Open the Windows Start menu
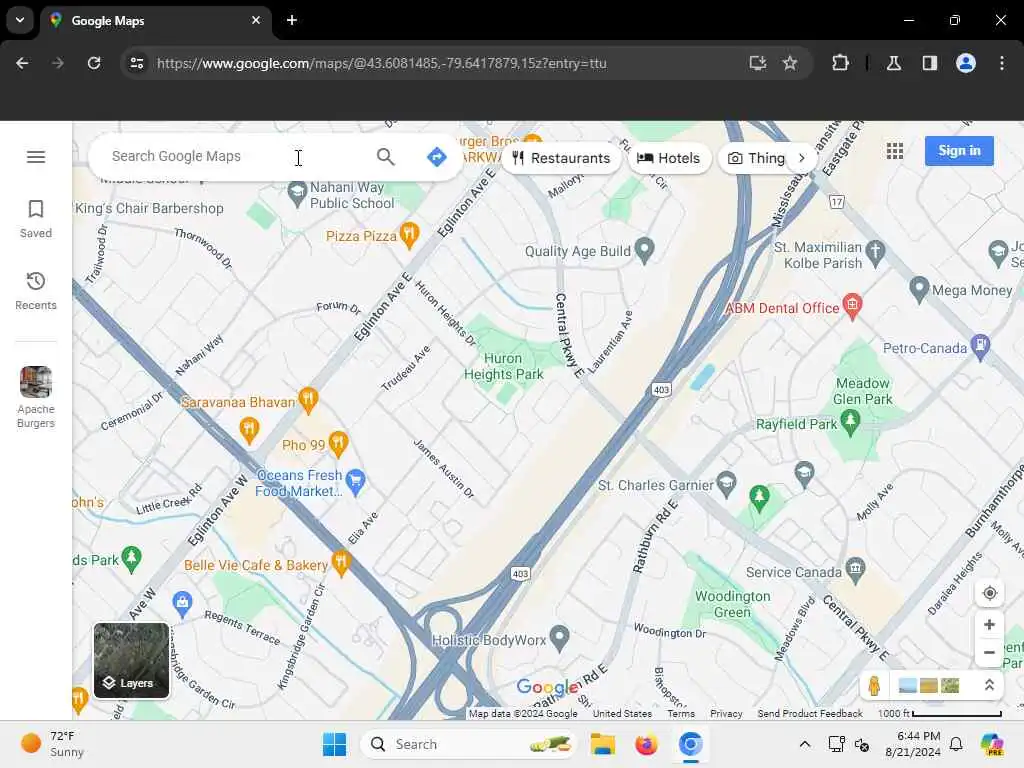1024x768 pixels. [334, 744]
